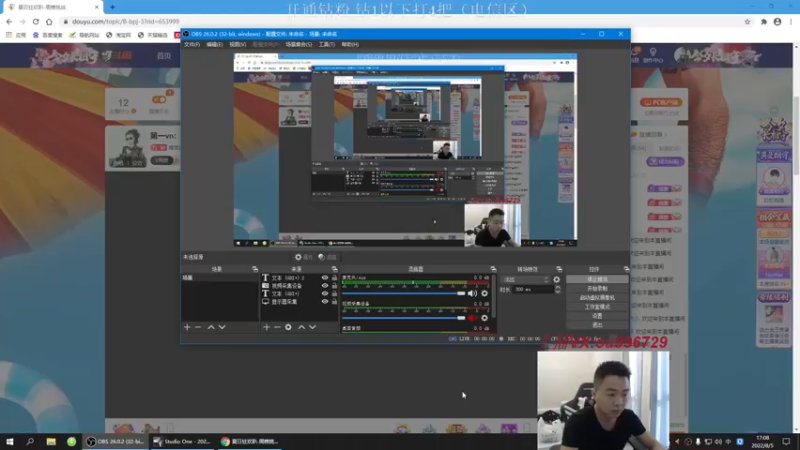Open a new Chrome tab with plus
Screen dimensions: 800x450
112,7
